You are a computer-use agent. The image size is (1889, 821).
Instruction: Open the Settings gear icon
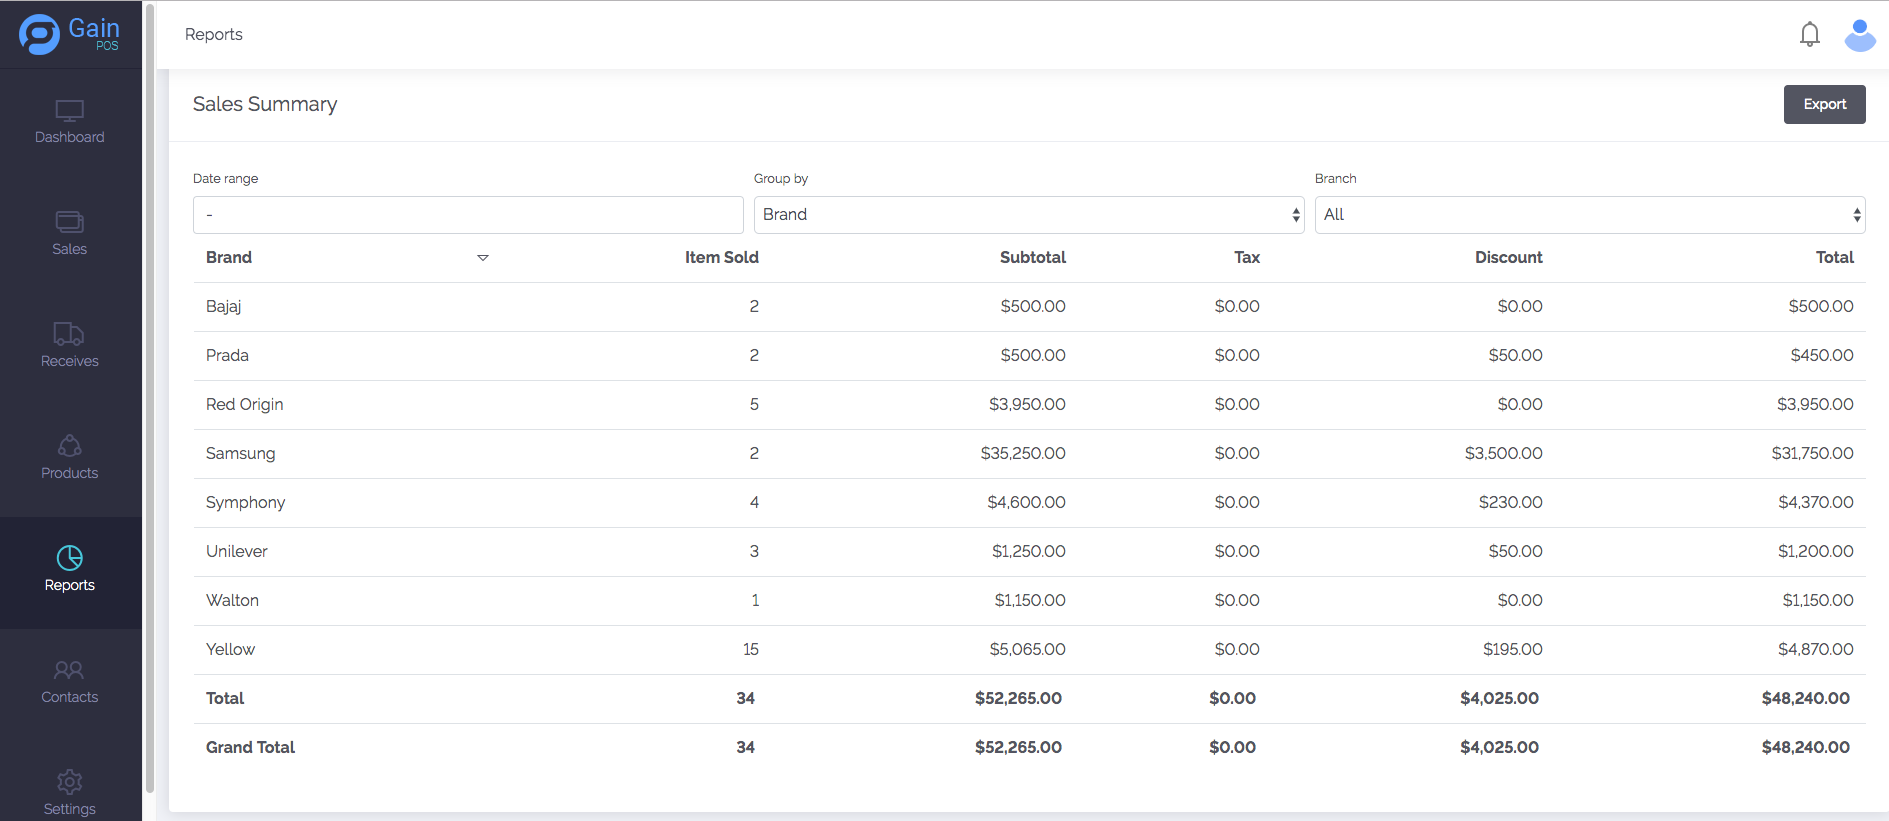point(69,782)
